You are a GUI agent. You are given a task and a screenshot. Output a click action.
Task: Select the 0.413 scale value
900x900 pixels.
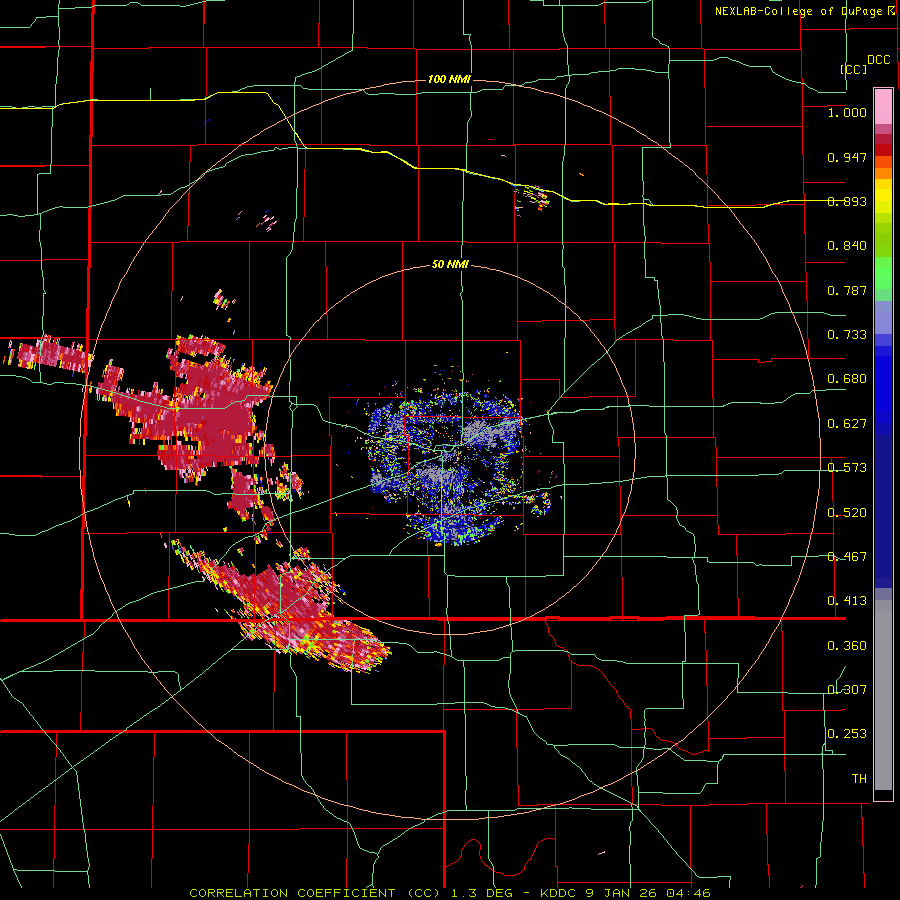pyautogui.click(x=847, y=601)
